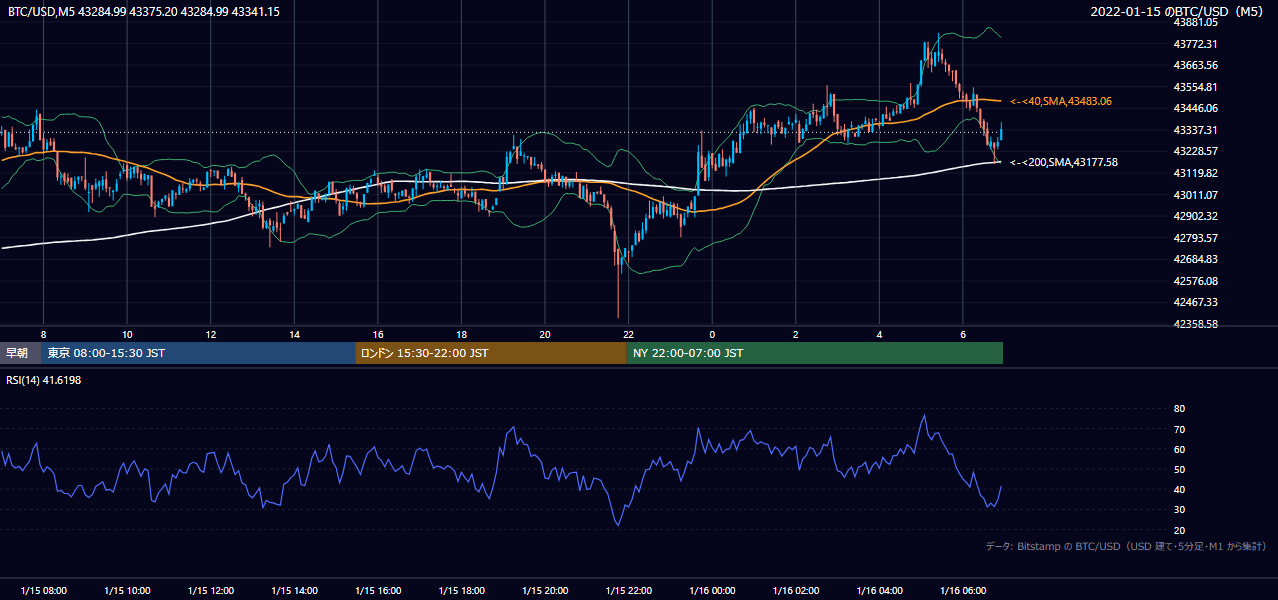Click price axis value 43772.31
Viewport: 1278px width, 600px height.
coord(1195,44)
